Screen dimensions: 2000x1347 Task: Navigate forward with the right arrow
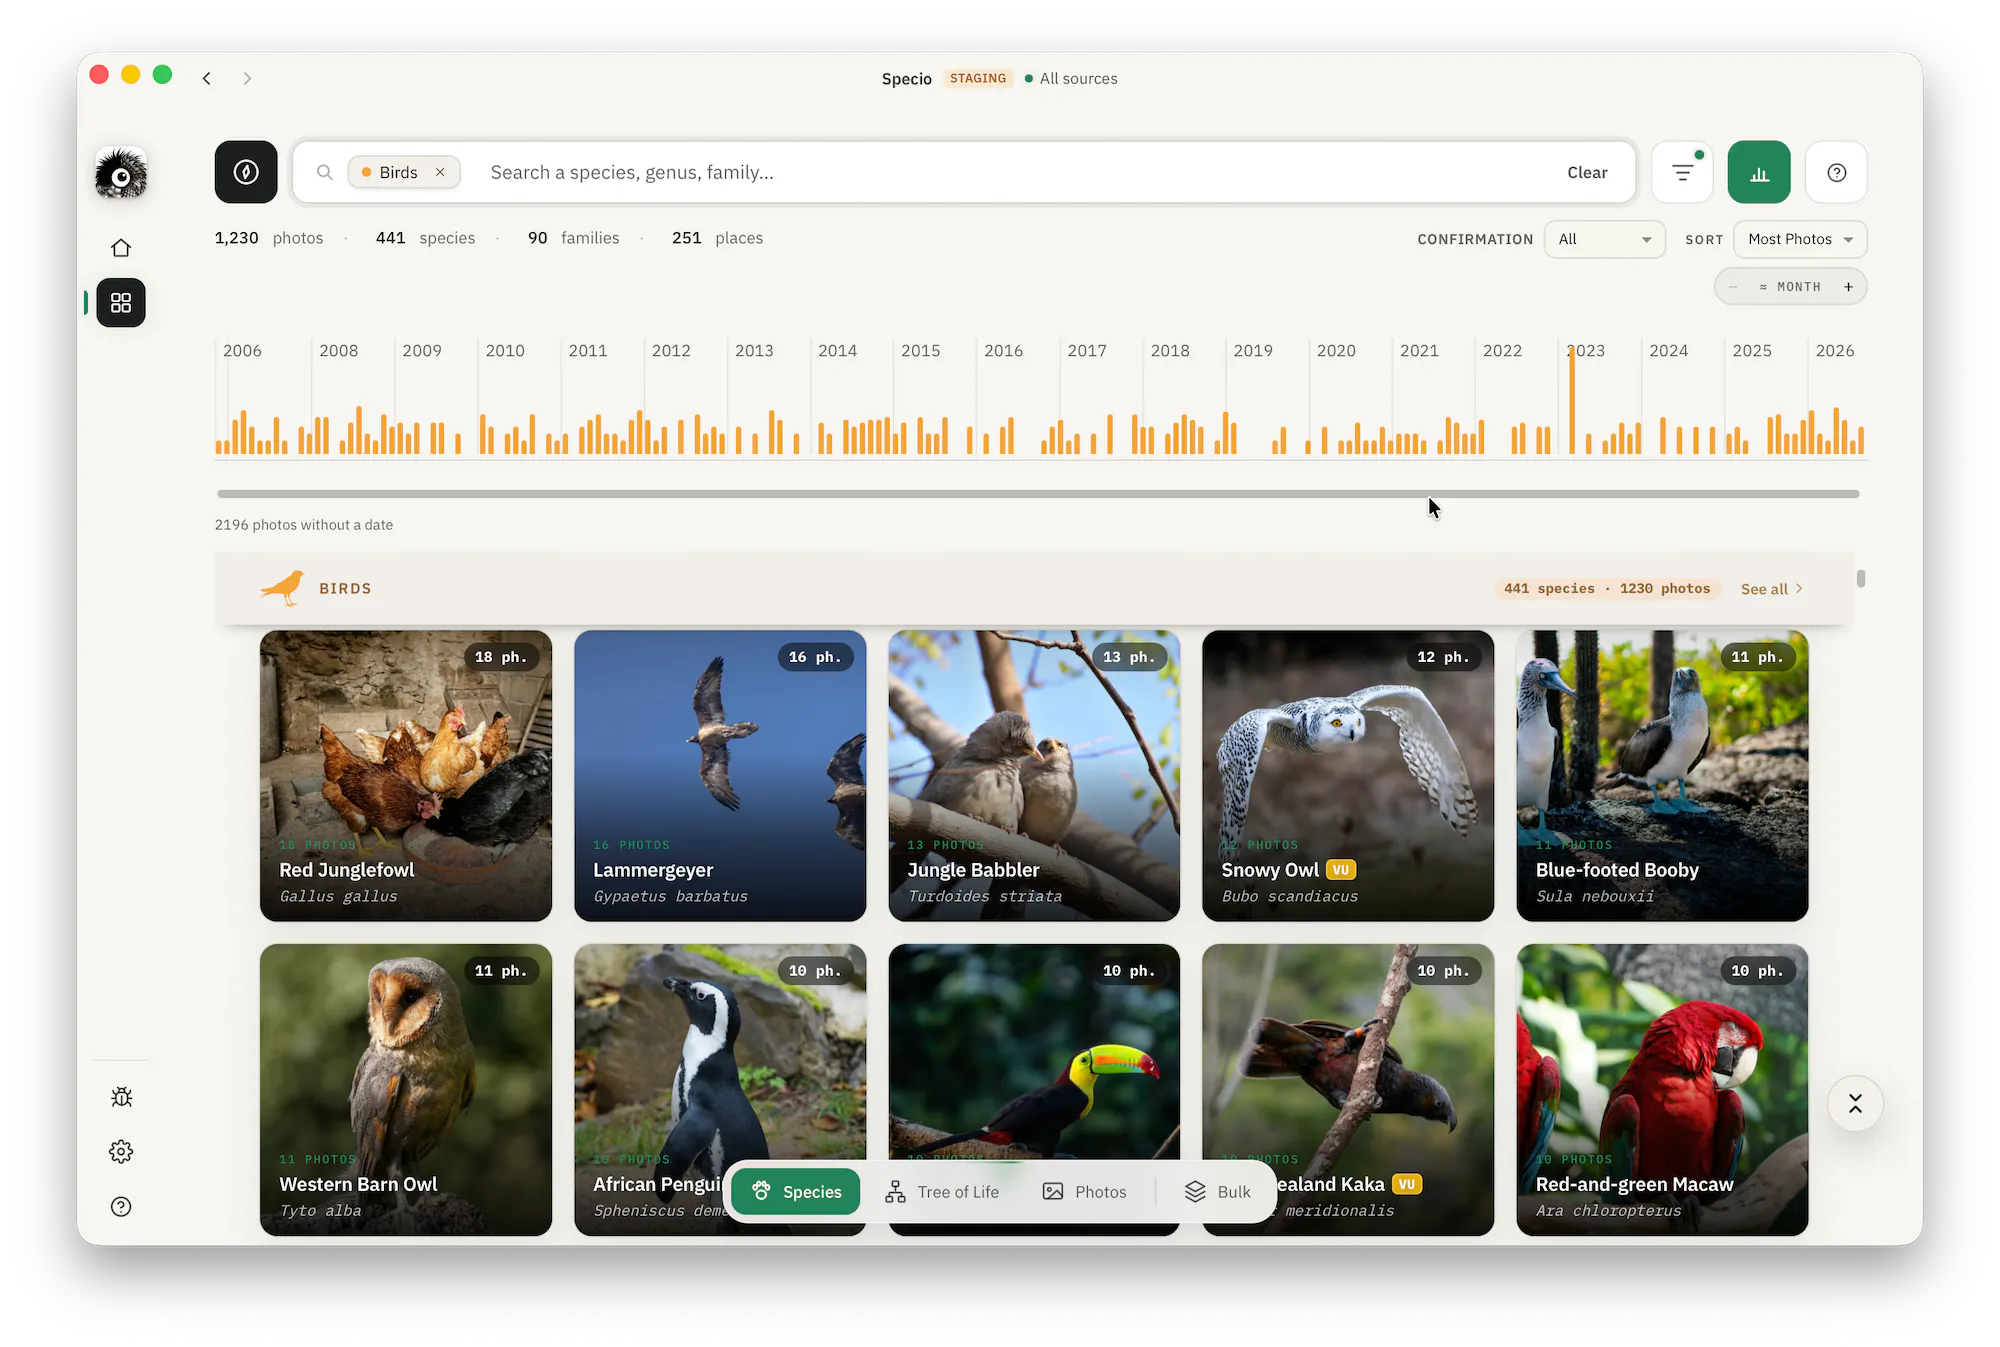tap(247, 78)
